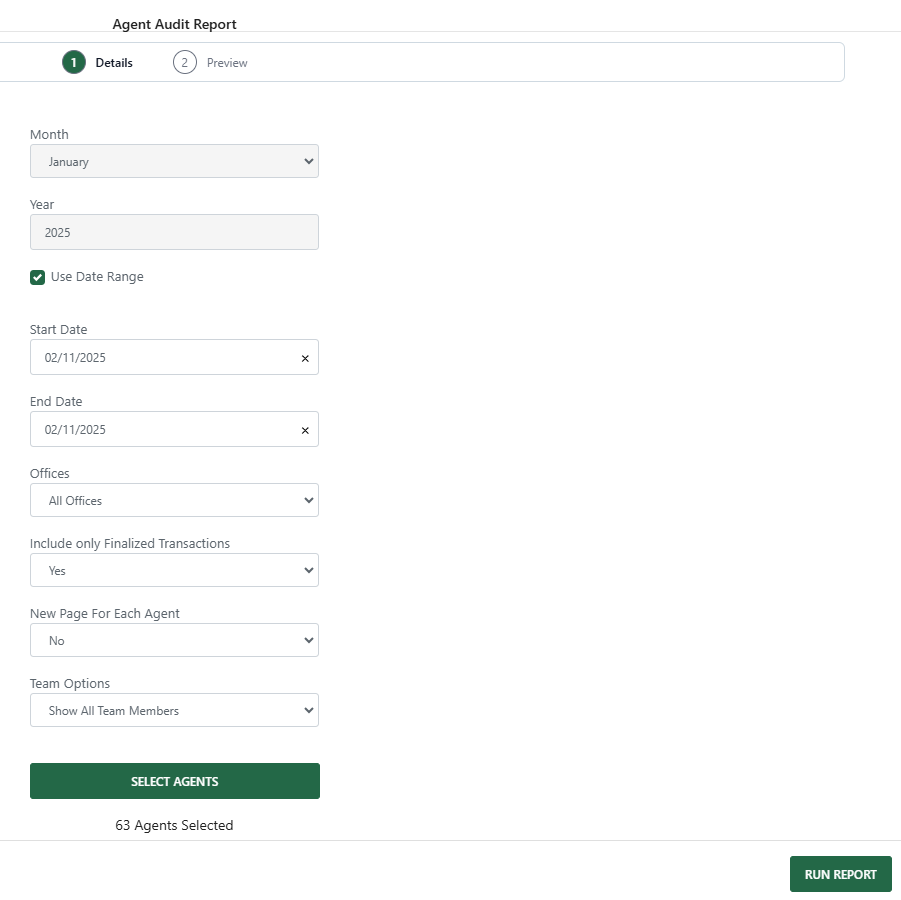Click the chevron on New Page For Each Agent

click(309, 640)
